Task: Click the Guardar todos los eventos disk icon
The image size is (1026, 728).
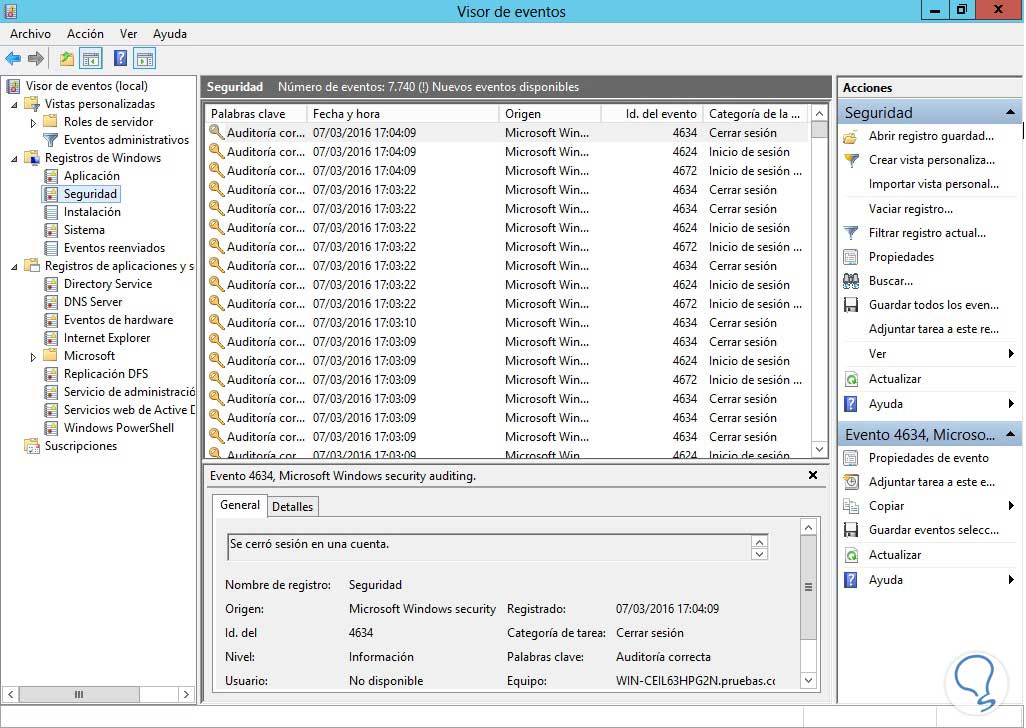Action: (851, 305)
